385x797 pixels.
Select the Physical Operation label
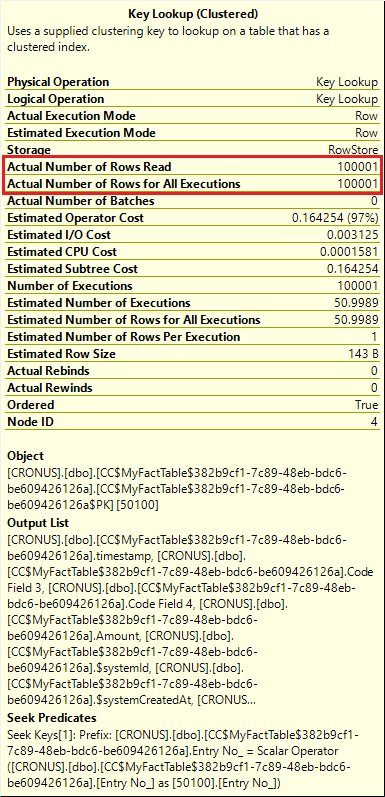coord(58,82)
